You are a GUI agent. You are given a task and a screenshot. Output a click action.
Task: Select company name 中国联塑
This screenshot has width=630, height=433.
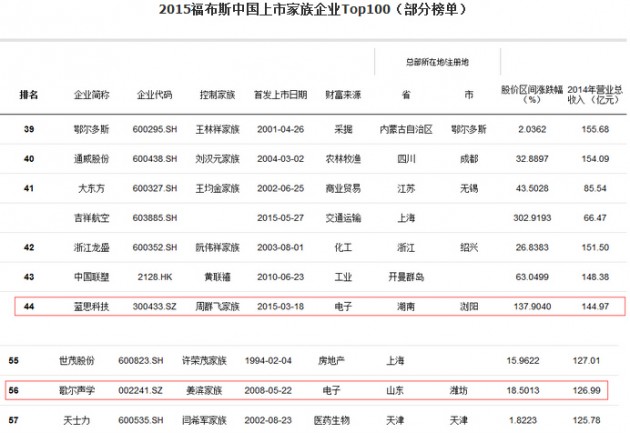tap(92, 277)
